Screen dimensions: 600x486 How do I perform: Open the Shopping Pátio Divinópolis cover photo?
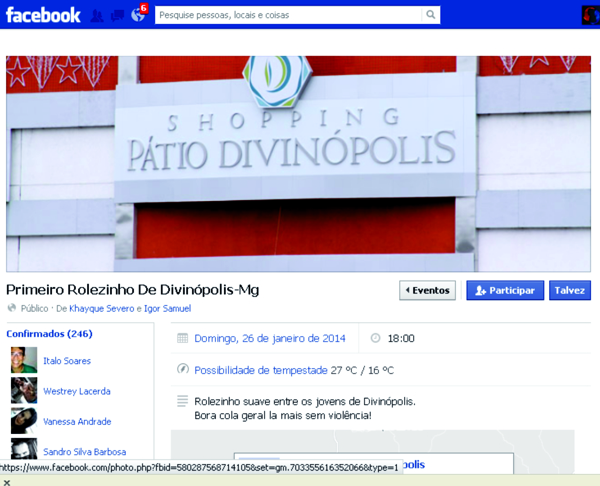coord(298,164)
